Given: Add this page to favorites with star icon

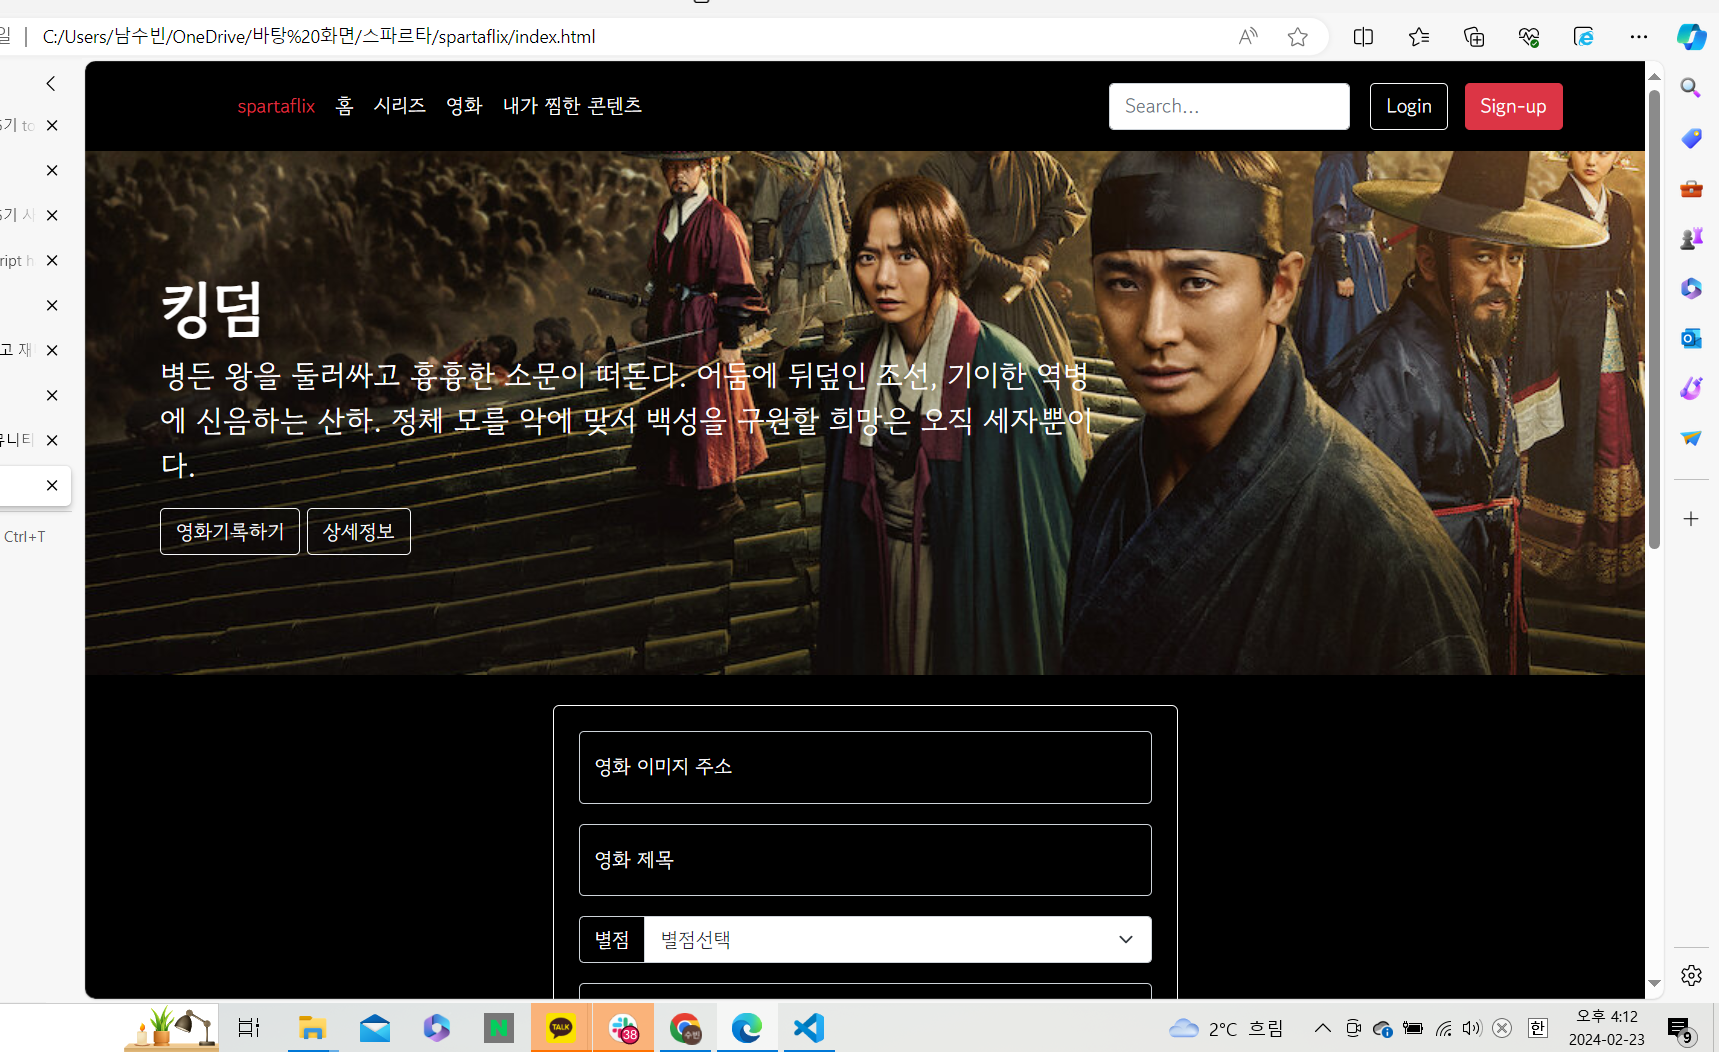Looking at the screenshot, I should click(1298, 37).
